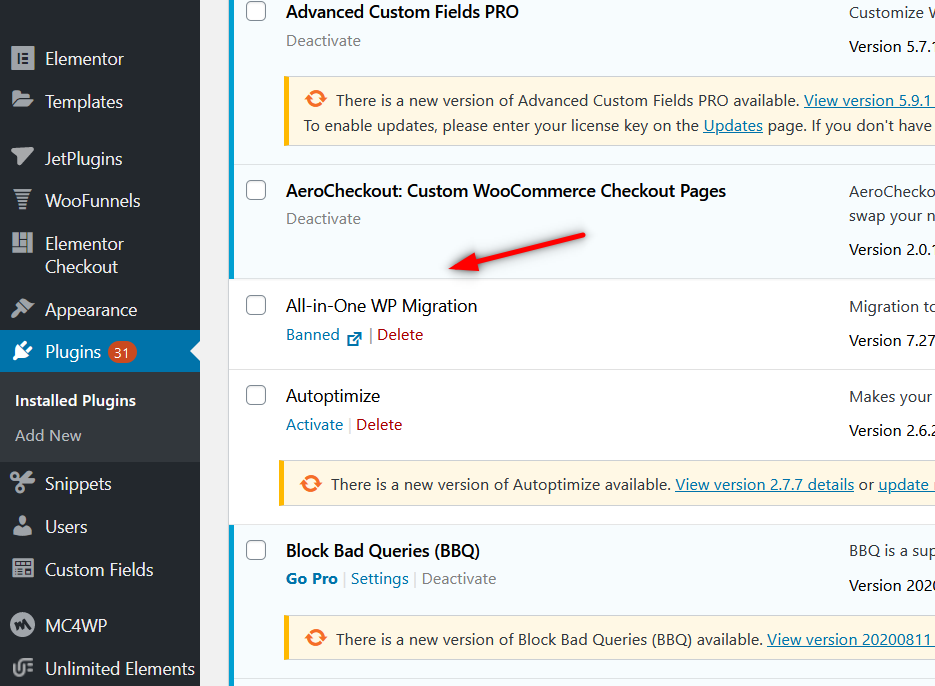Open JetPlugins via its sidebar icon
935x686 pixels.
[x=23, y=158]
